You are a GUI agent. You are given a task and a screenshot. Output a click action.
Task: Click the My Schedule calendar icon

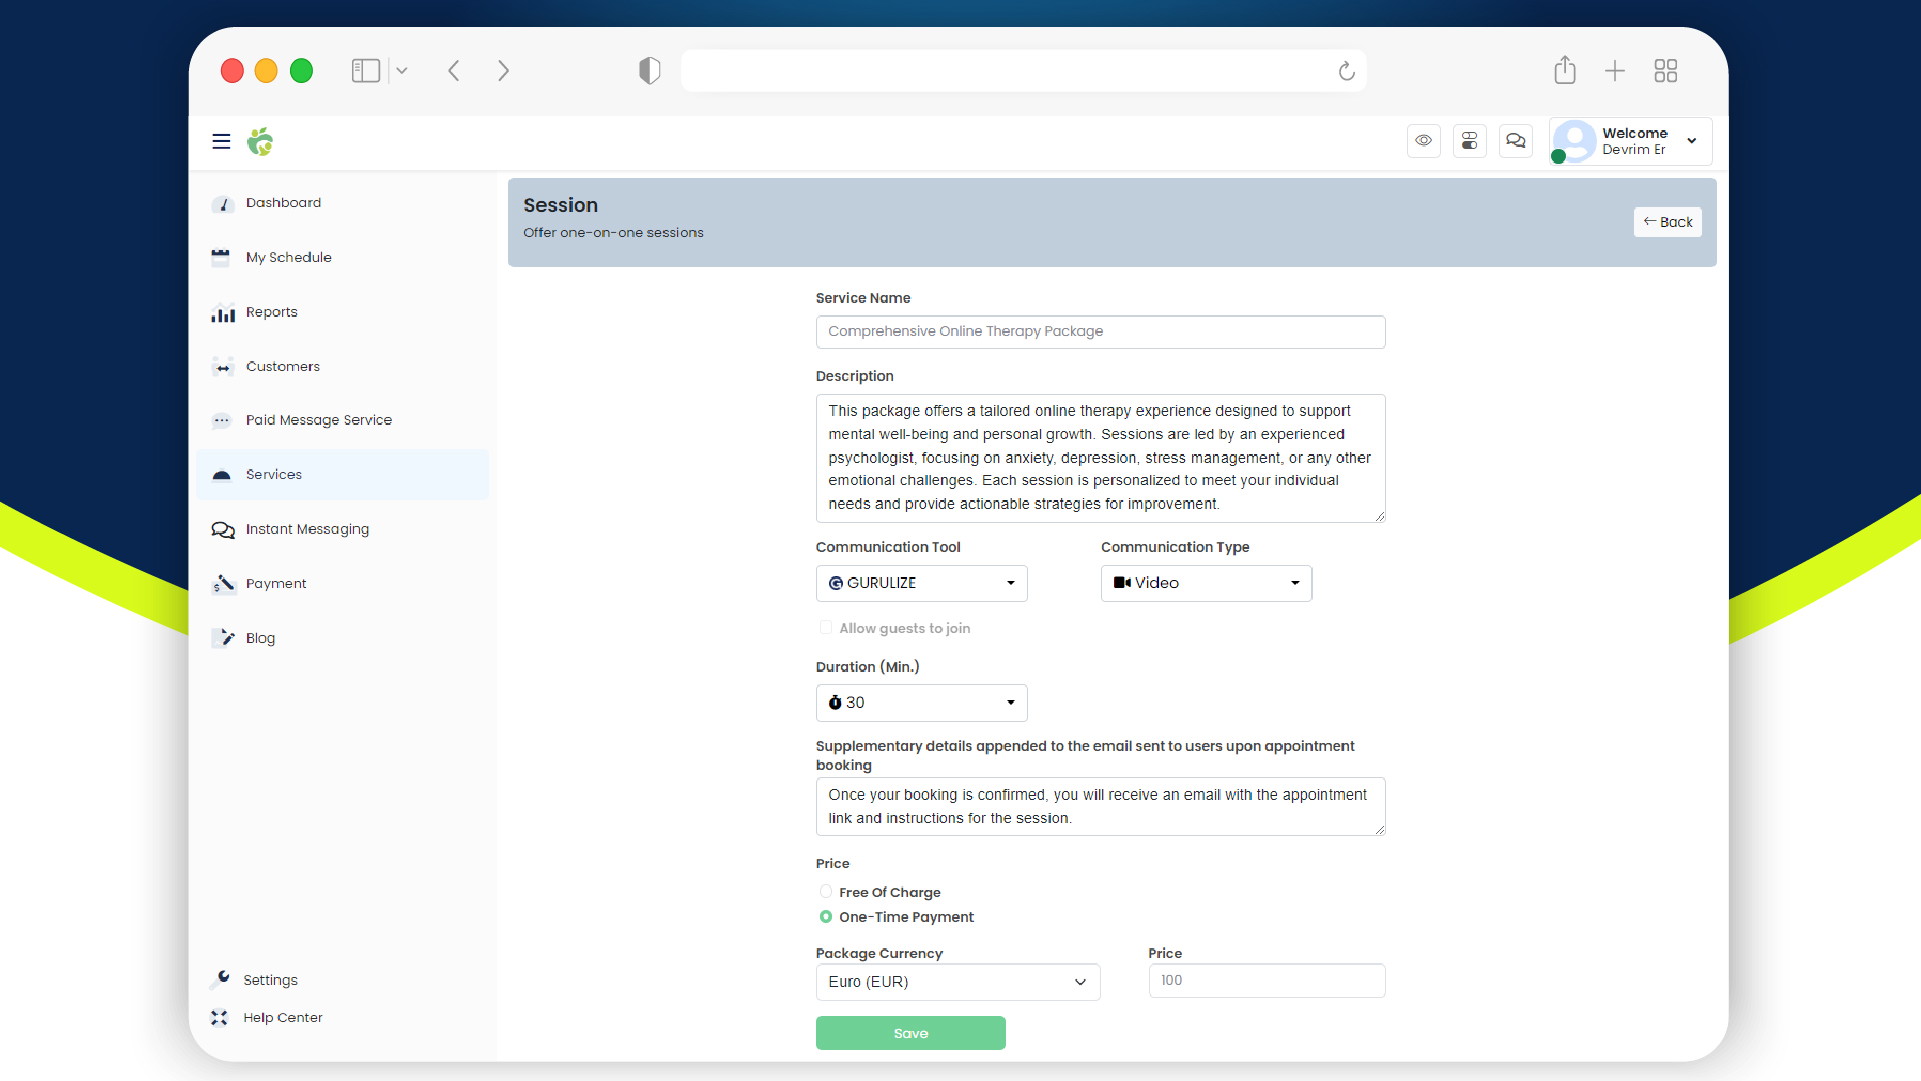click(220, 256)
